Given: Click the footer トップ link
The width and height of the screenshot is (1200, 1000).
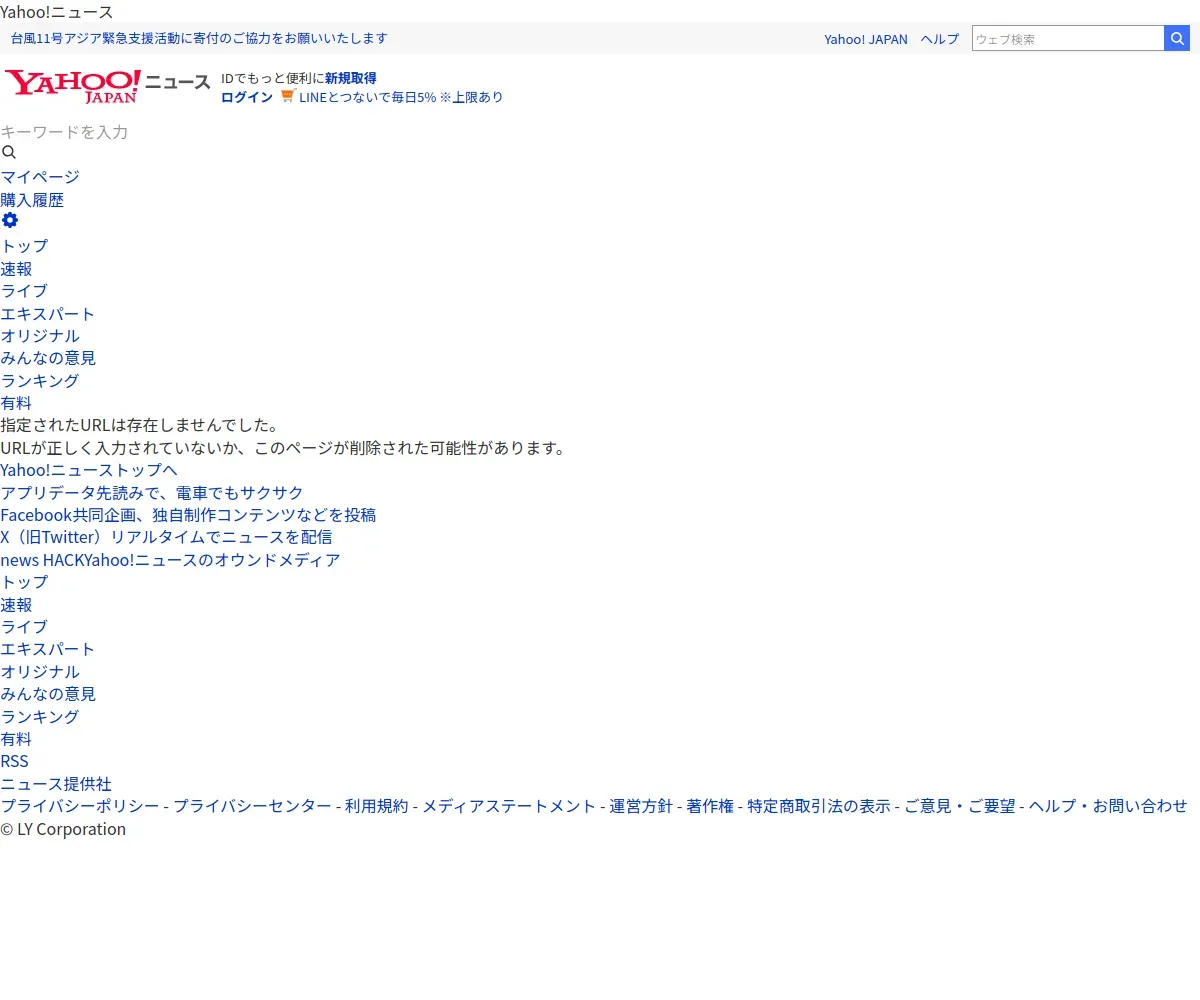Looking at the screenshot, I should pos(24,582).
